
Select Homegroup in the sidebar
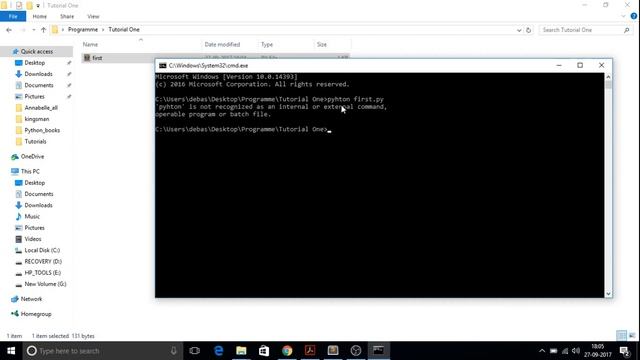click(36, 314)
